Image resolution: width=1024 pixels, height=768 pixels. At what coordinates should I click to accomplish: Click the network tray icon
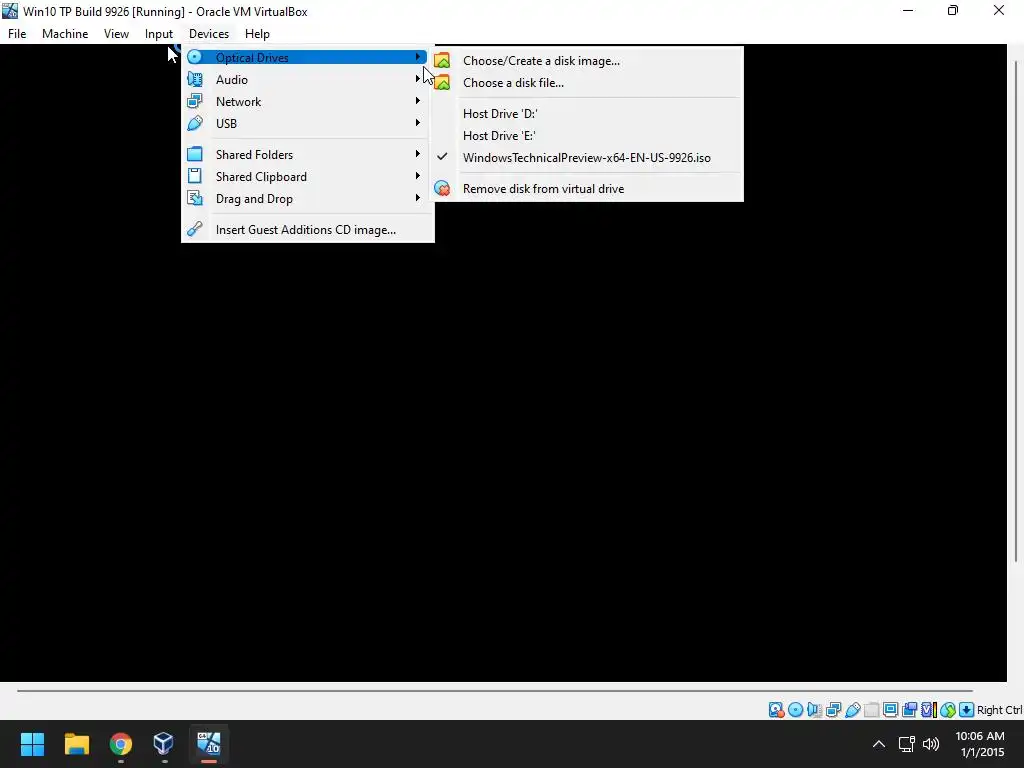tap(906, 744)
